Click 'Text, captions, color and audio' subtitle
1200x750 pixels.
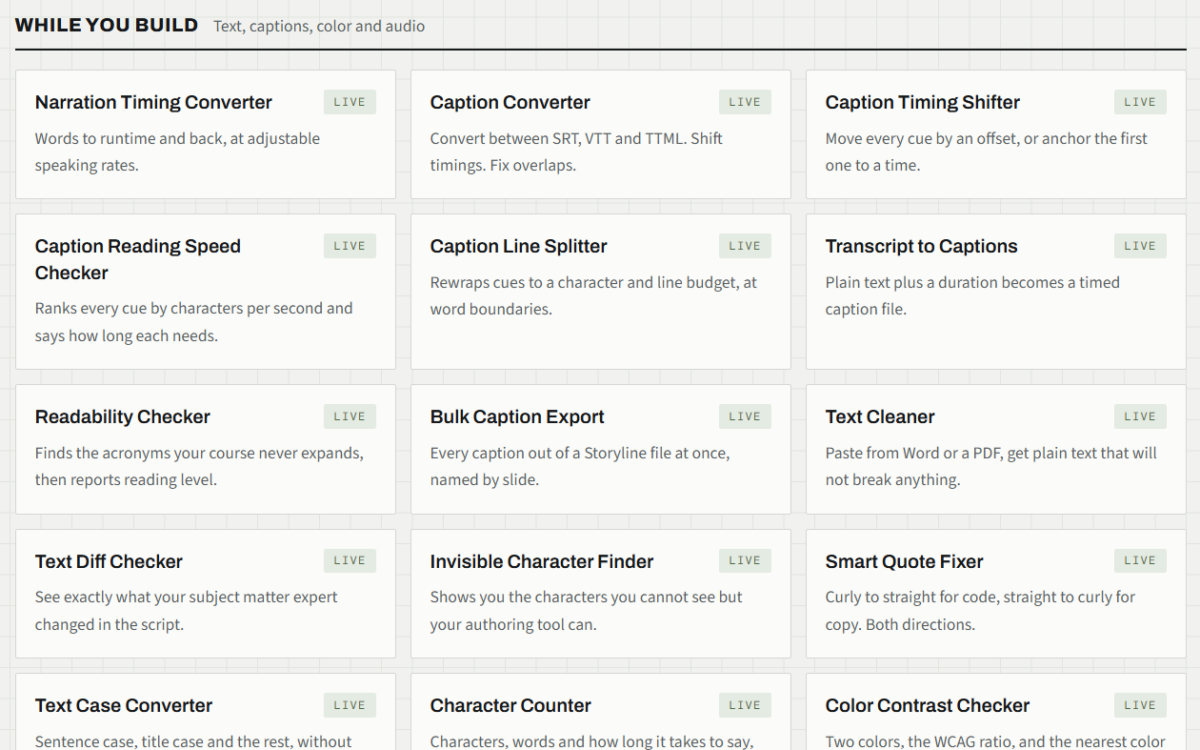tap(319, 26)
